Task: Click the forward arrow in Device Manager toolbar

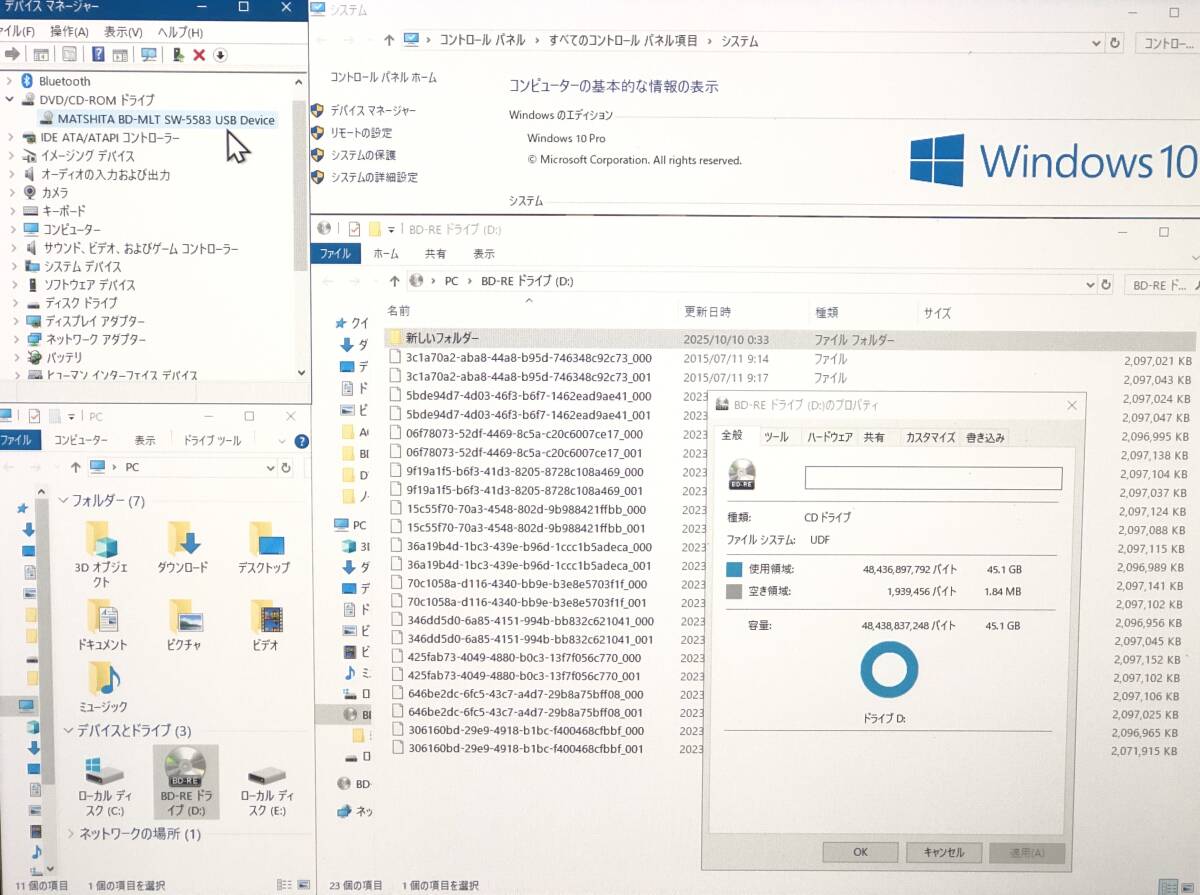Action: coord(12,55)
